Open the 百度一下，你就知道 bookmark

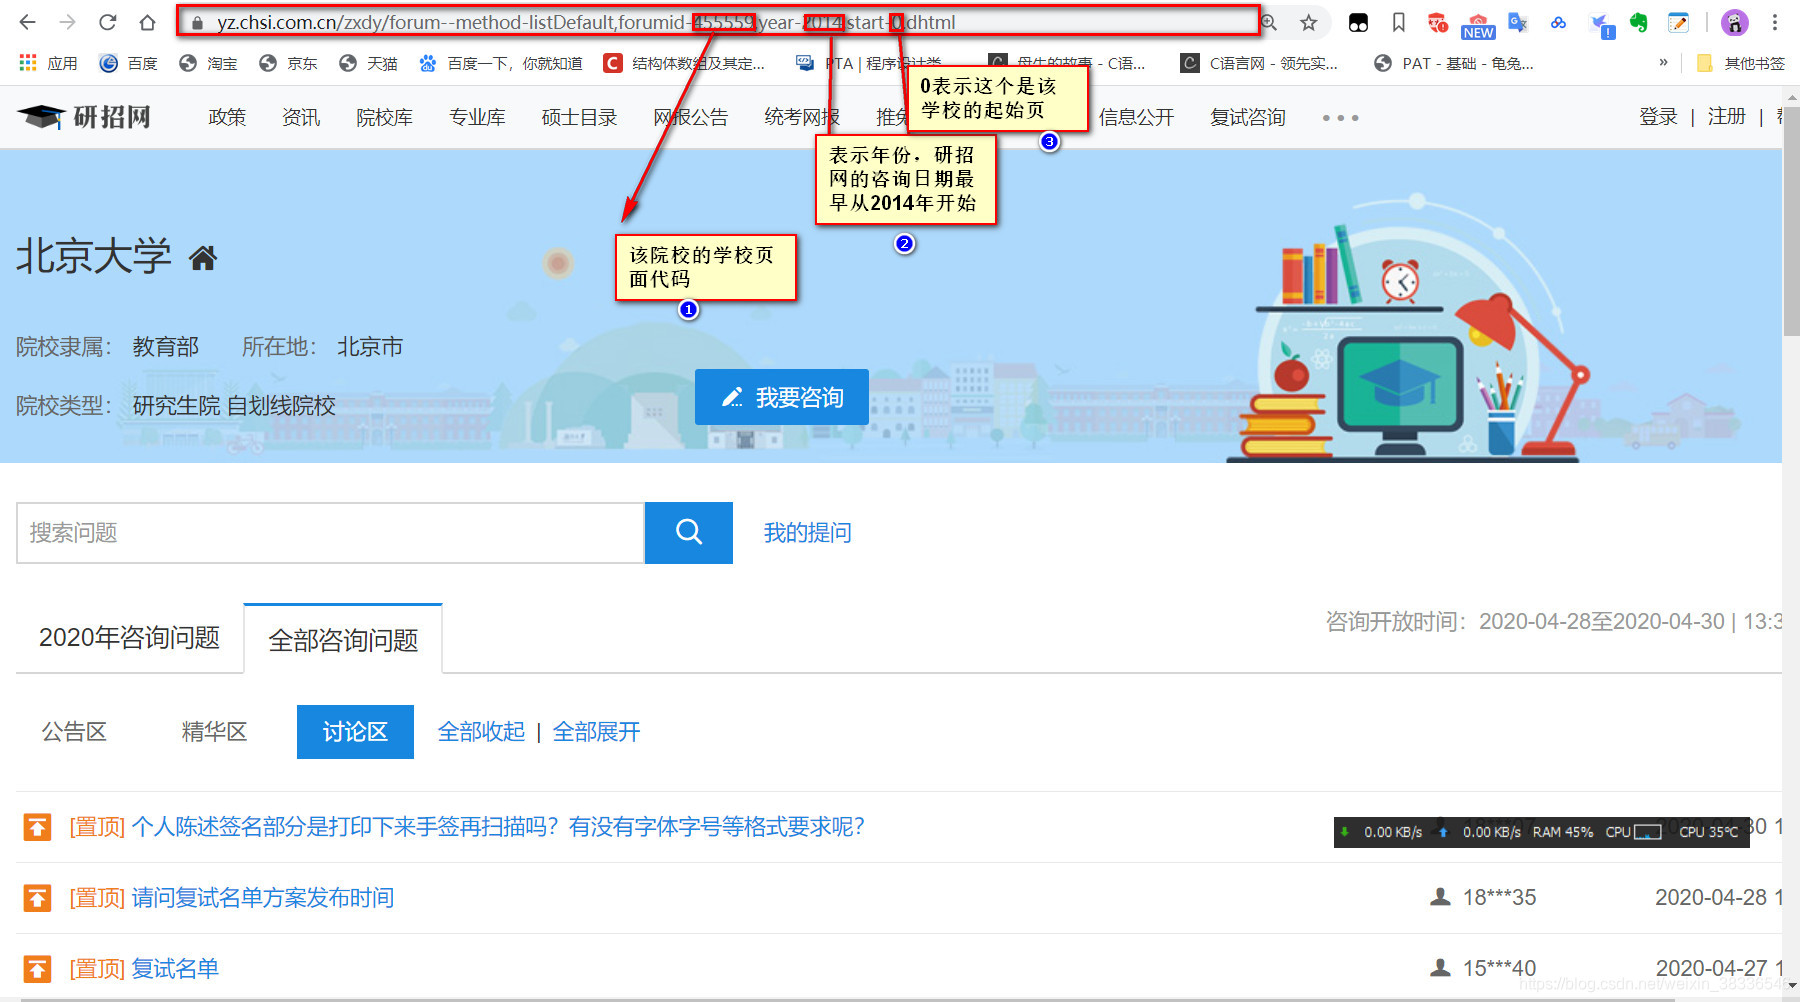coord(500,63)
